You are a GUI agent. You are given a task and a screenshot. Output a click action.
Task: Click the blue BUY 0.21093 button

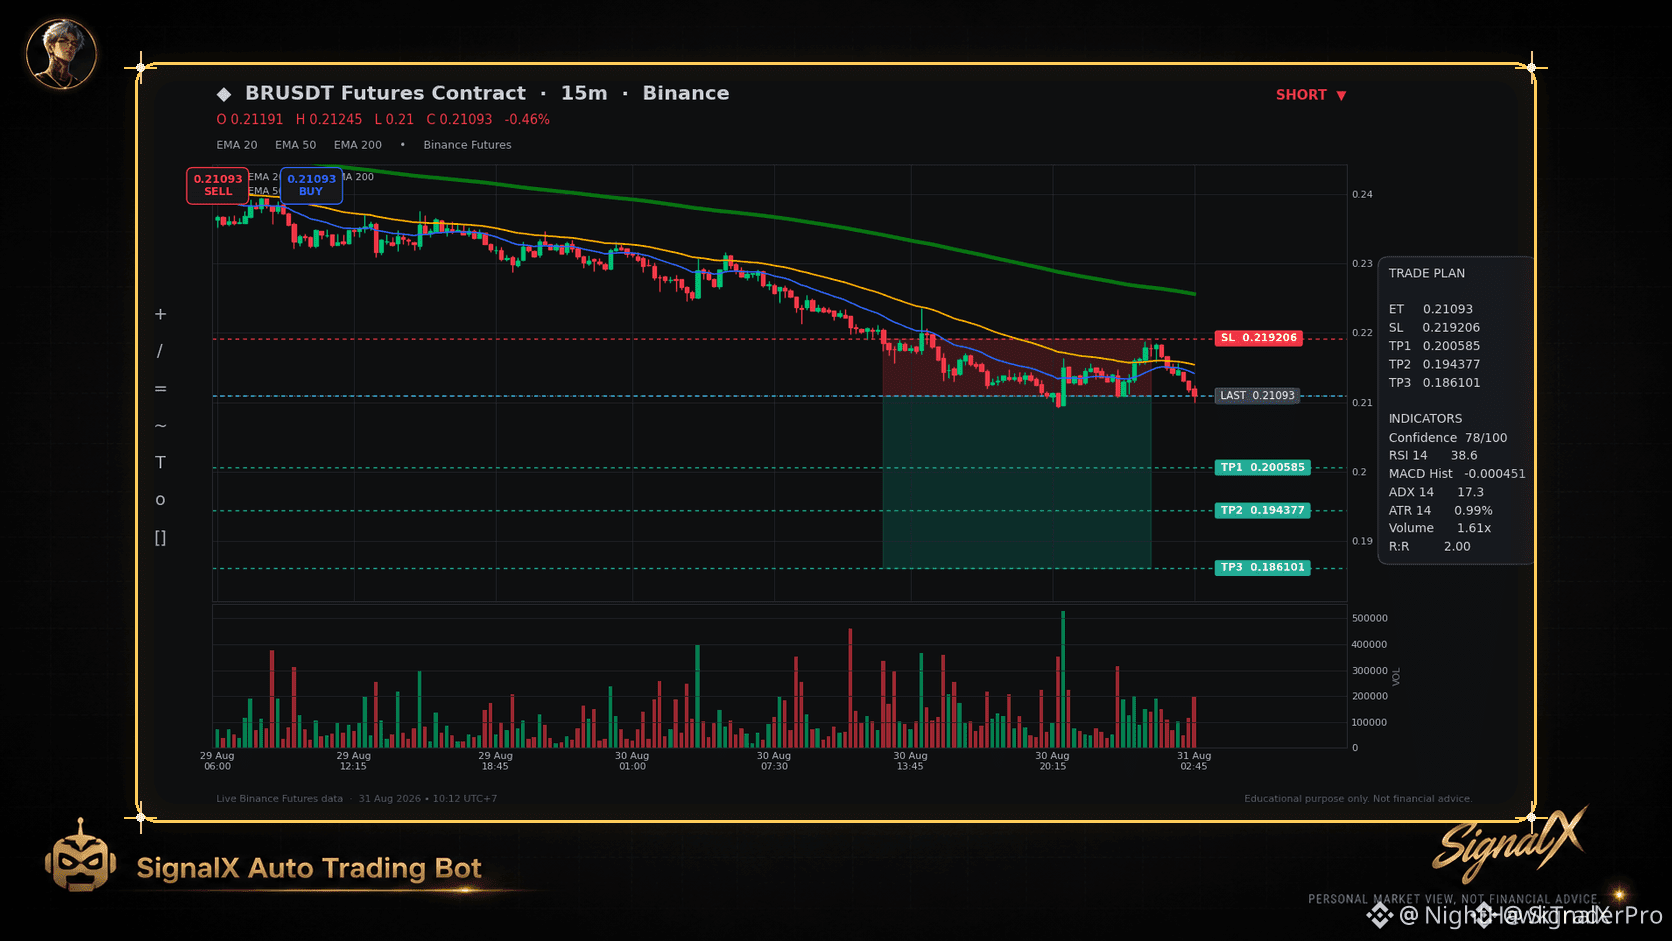coord(311,185)
